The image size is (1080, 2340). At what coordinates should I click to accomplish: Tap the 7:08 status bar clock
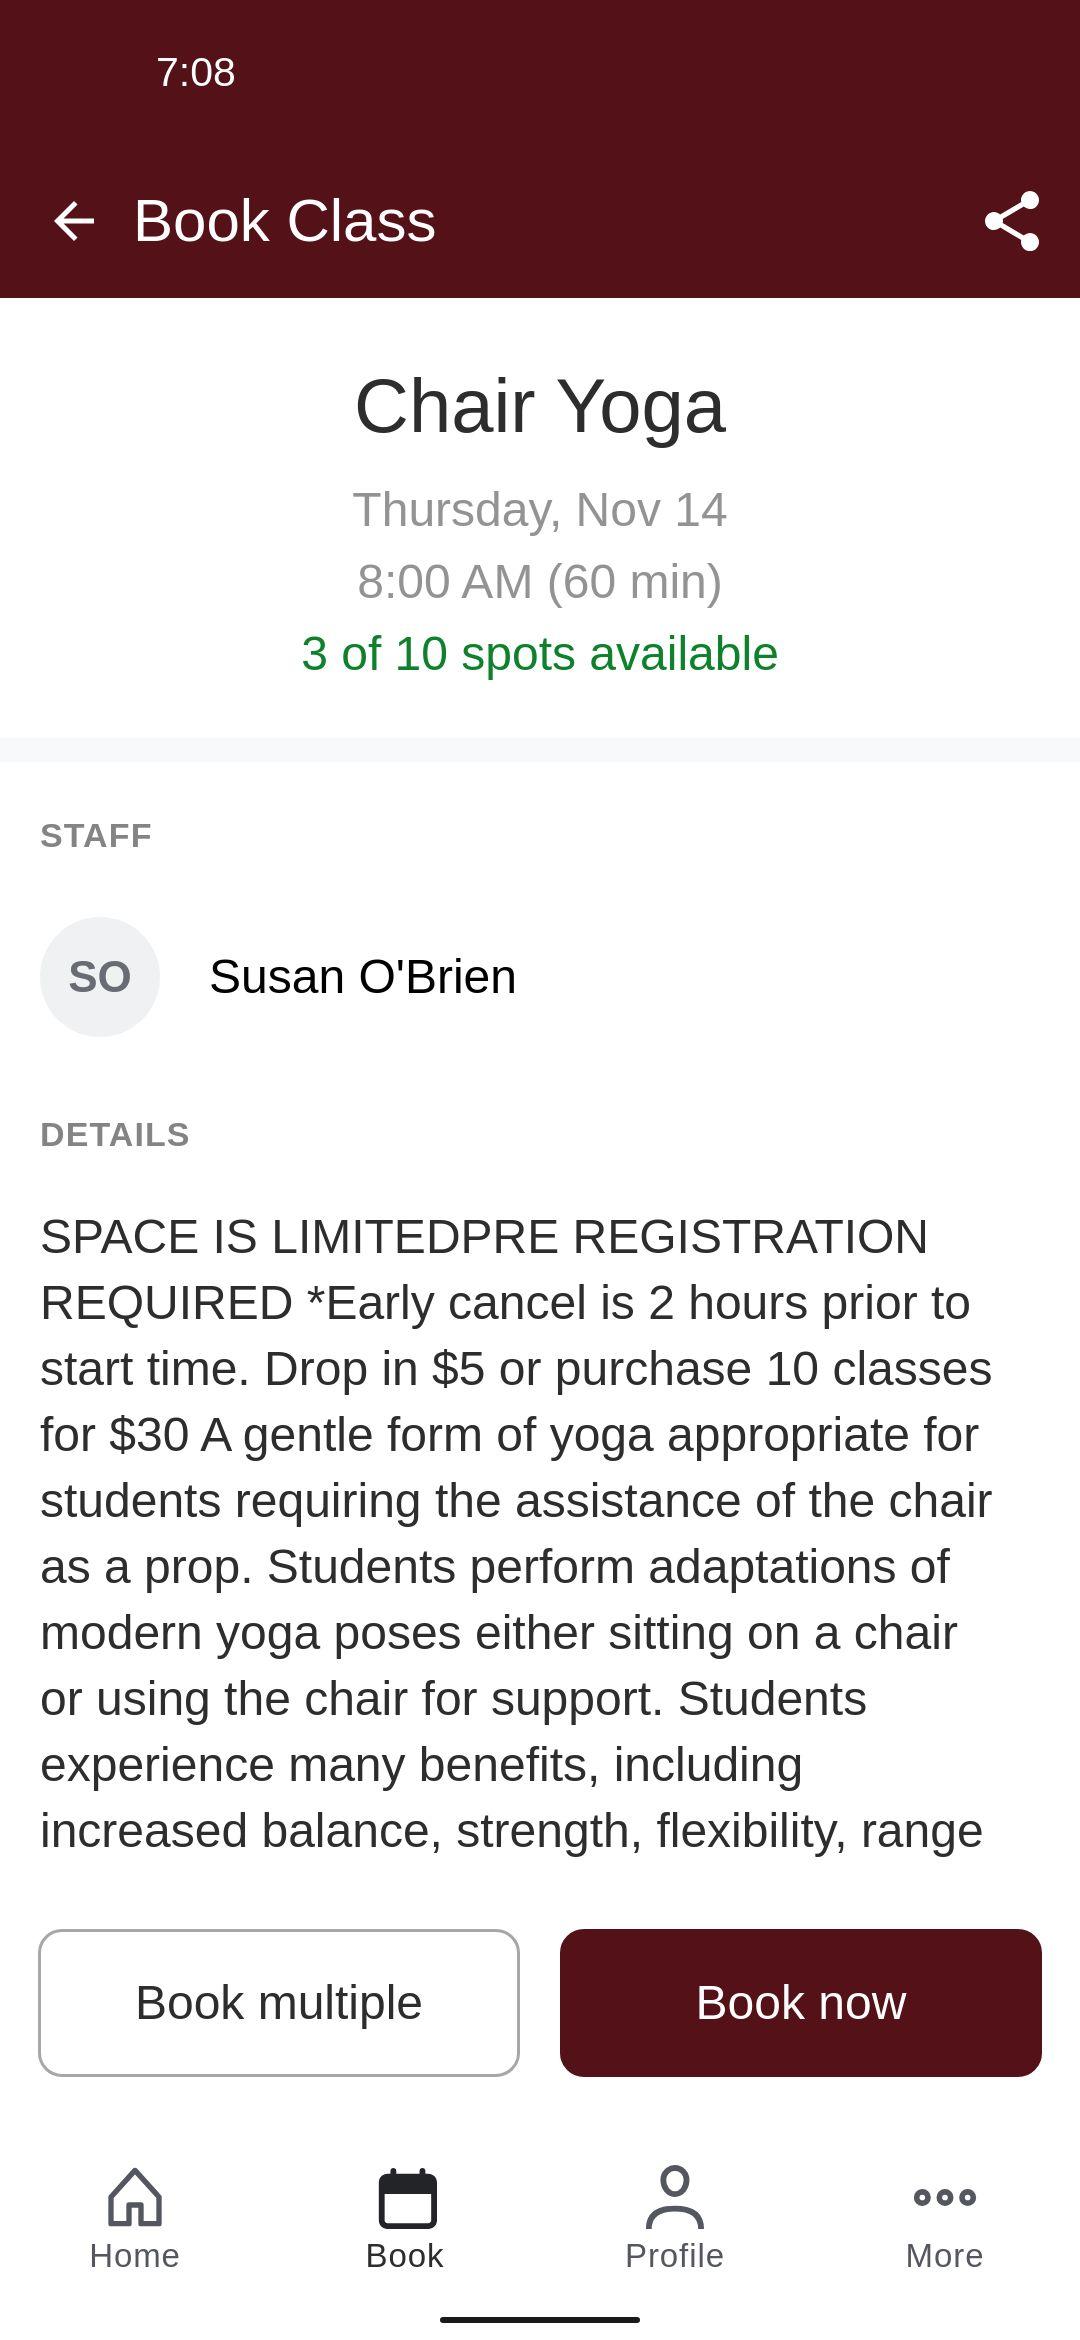tap(196, 72)
